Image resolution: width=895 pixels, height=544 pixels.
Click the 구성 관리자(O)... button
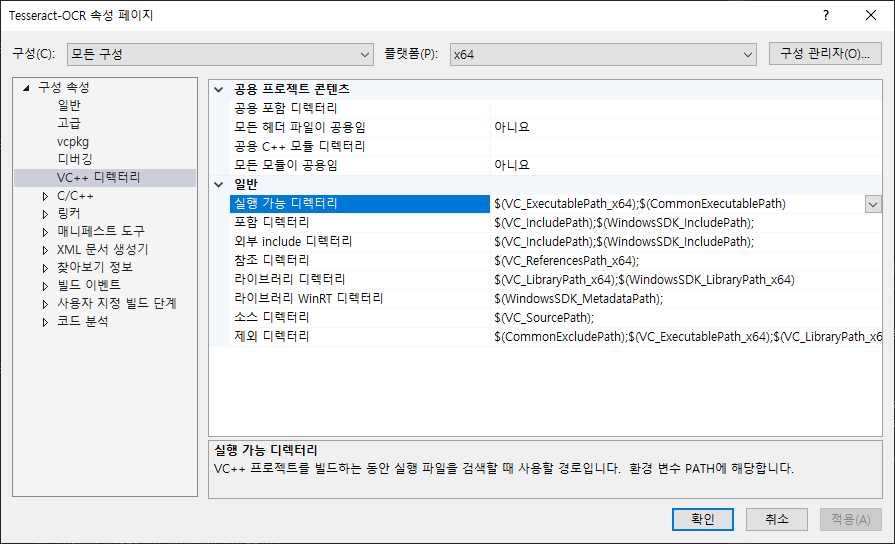pyautogui.click(x=825, y=54)
